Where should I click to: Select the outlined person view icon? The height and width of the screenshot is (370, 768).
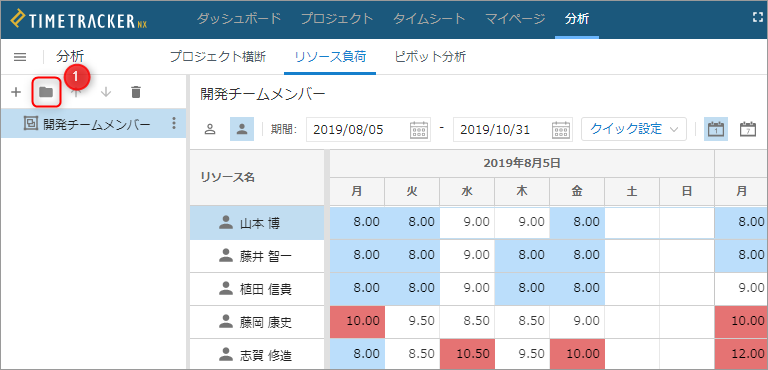210,129
